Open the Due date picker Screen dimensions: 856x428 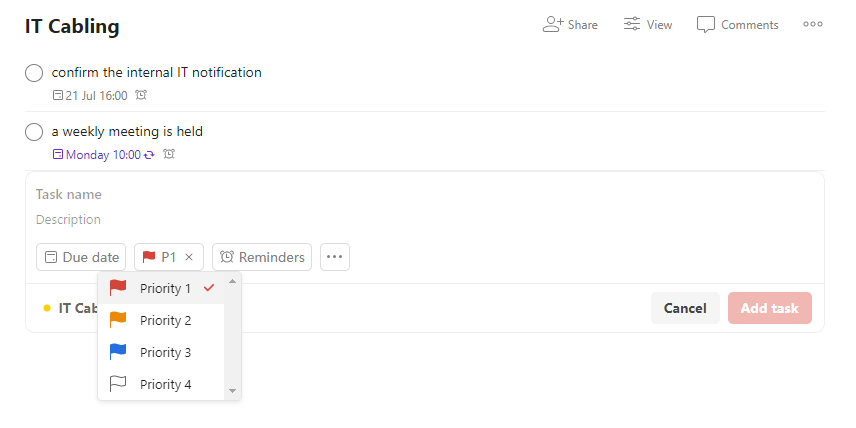tap(81, 257)
